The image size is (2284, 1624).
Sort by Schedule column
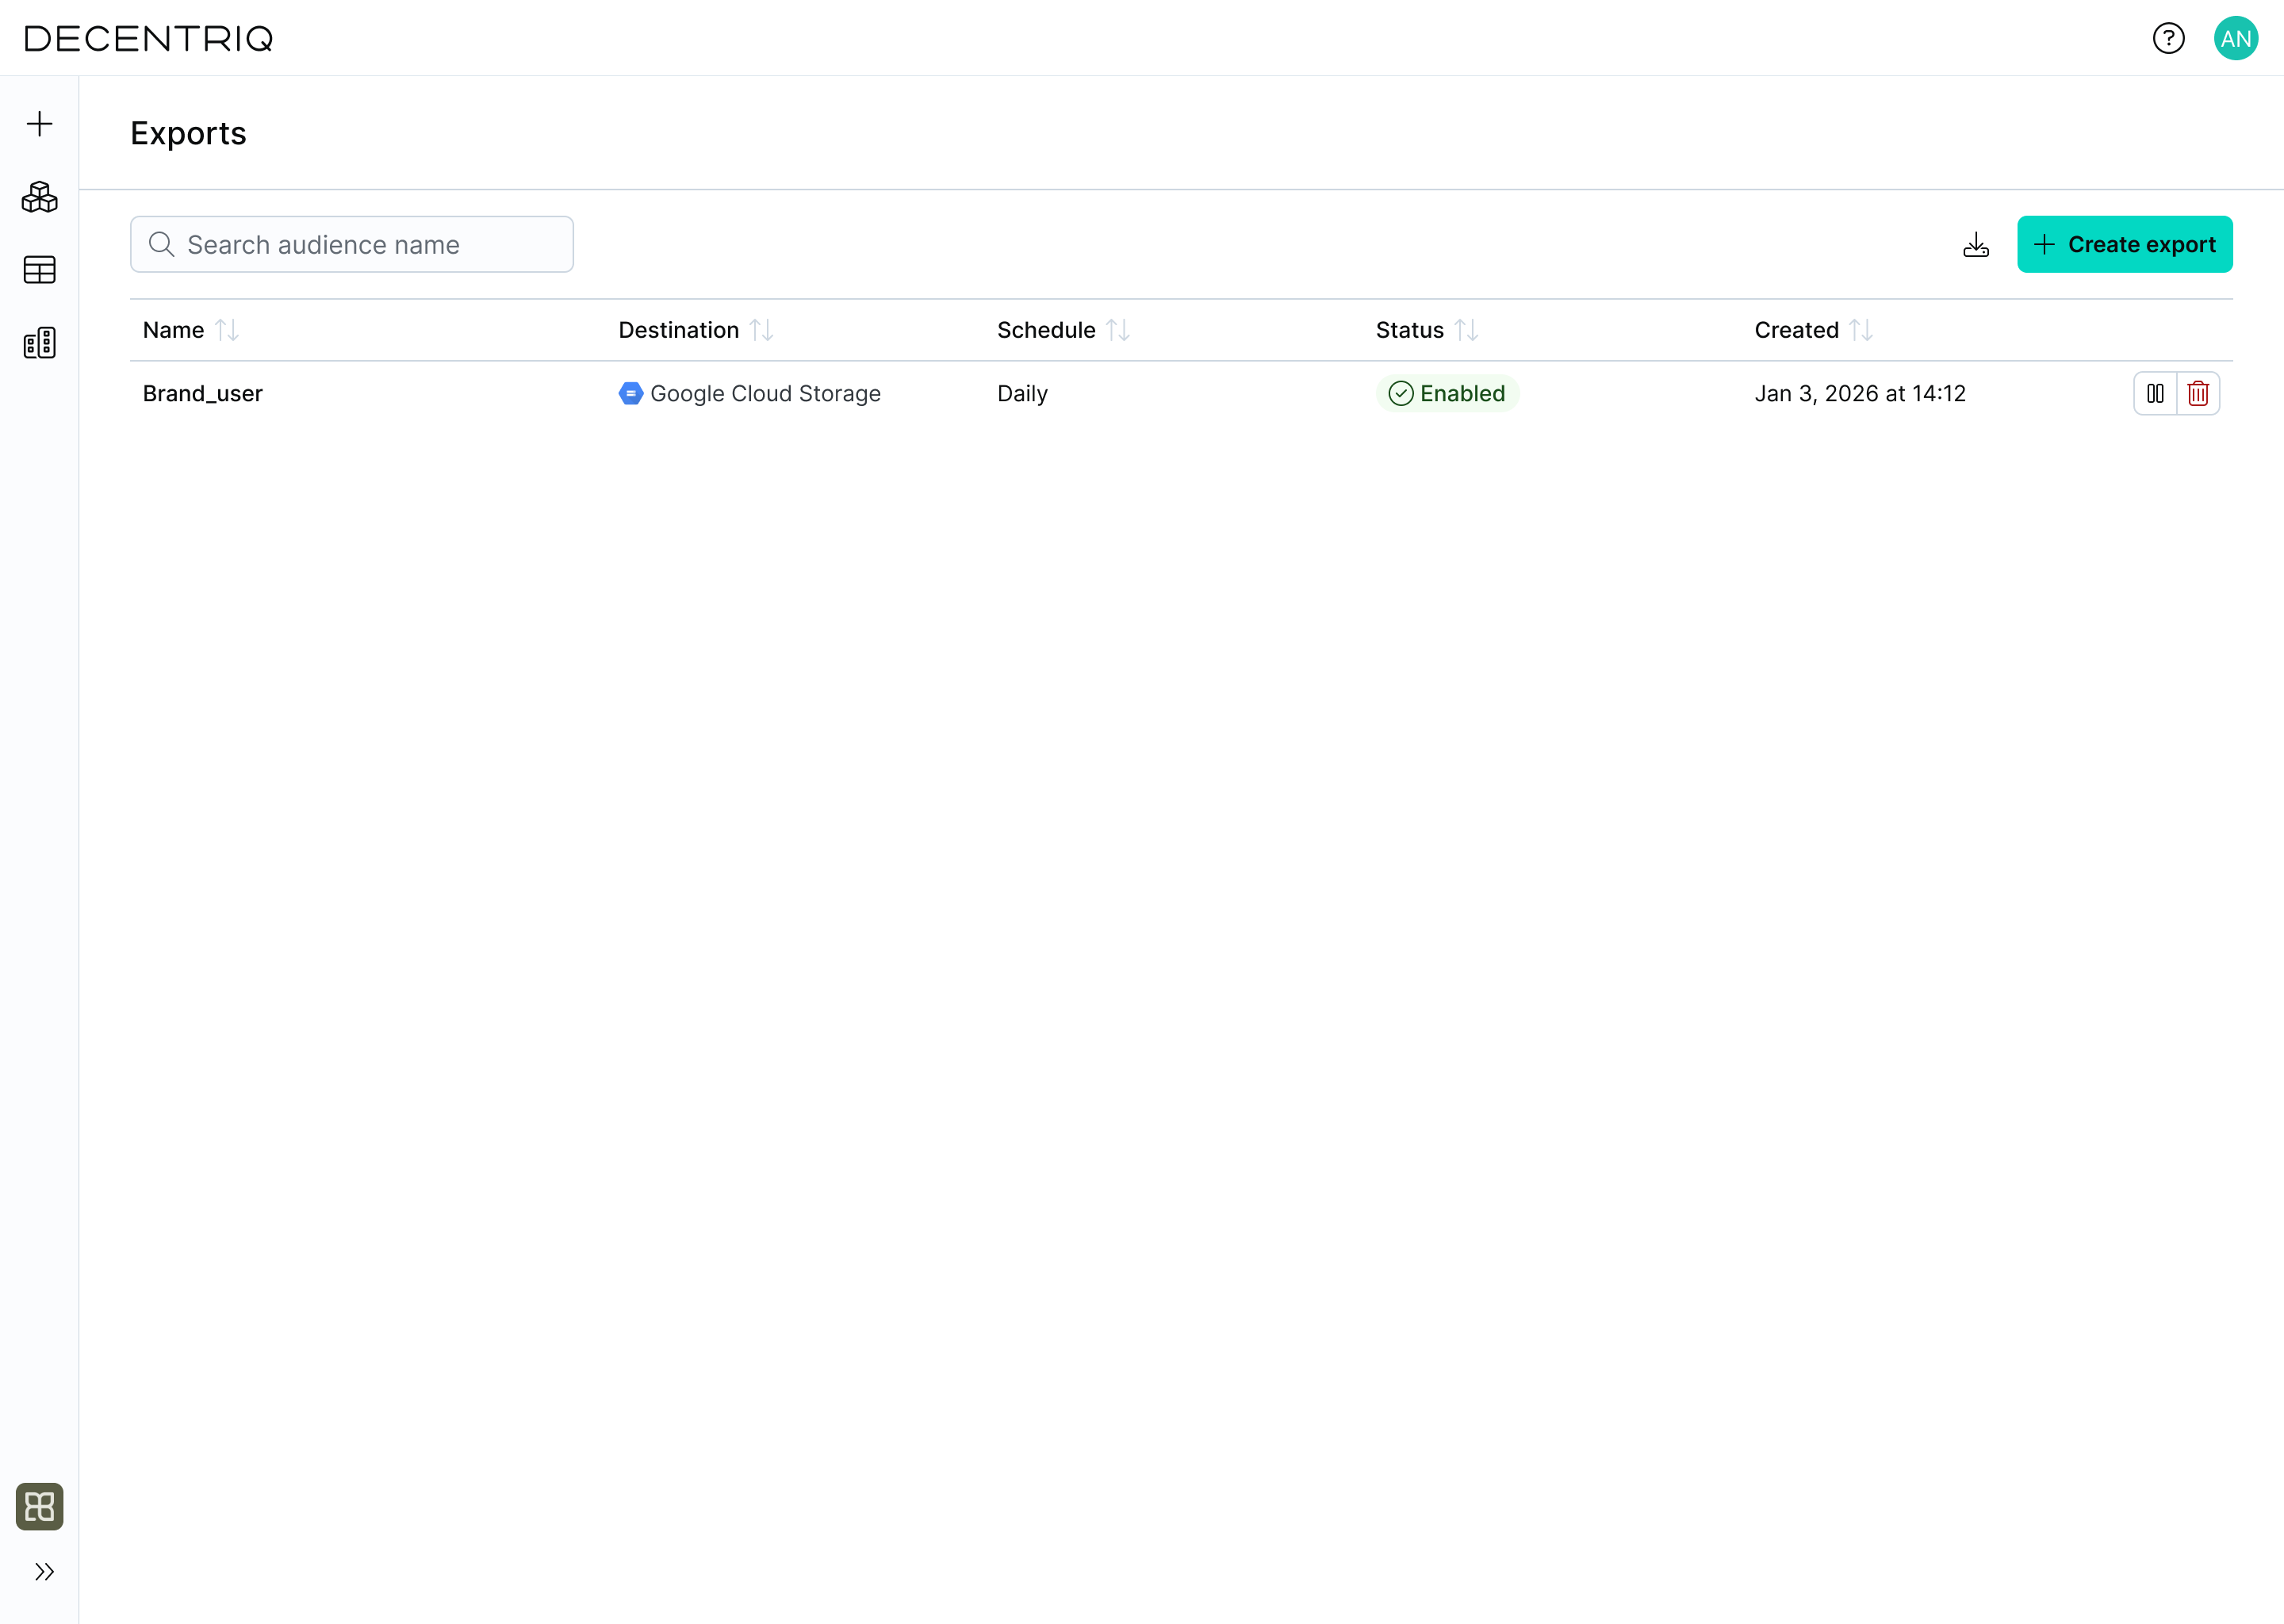coord(1118,330)
